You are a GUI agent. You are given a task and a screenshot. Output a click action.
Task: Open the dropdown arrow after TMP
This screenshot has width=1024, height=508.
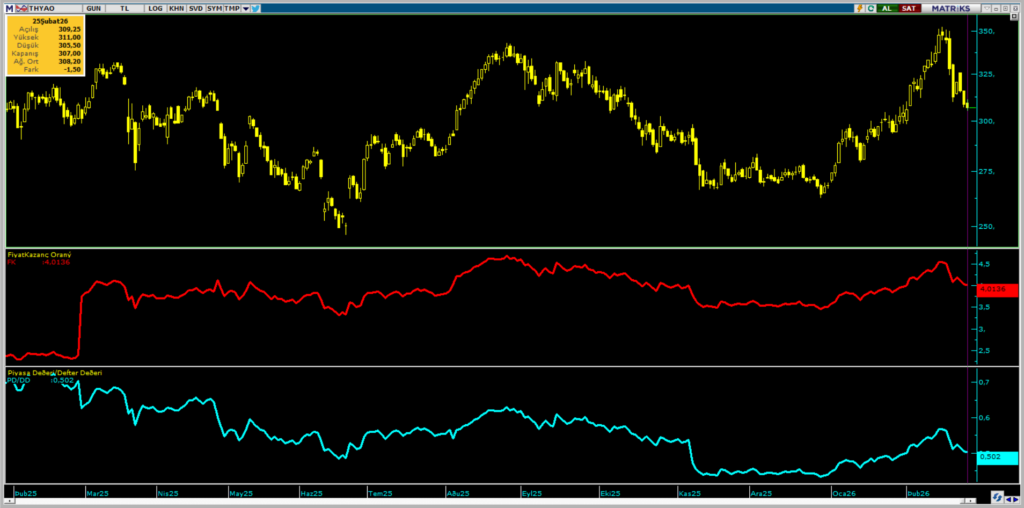[244, 7]
